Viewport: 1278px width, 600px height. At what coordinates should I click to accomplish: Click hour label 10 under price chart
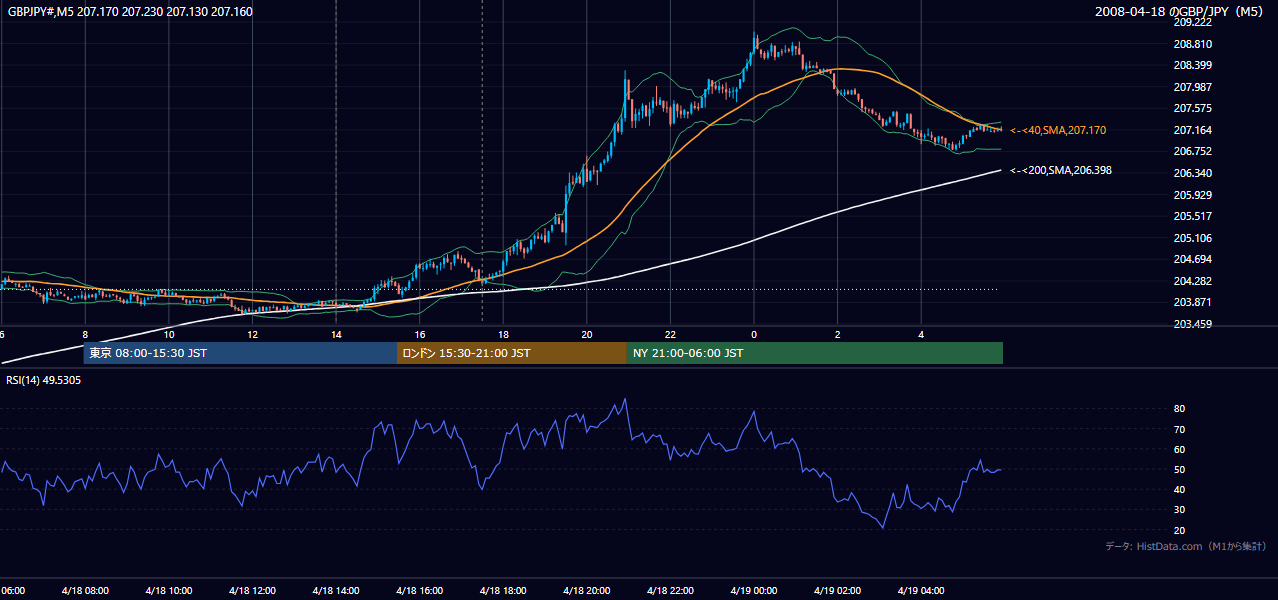[169, 335]
